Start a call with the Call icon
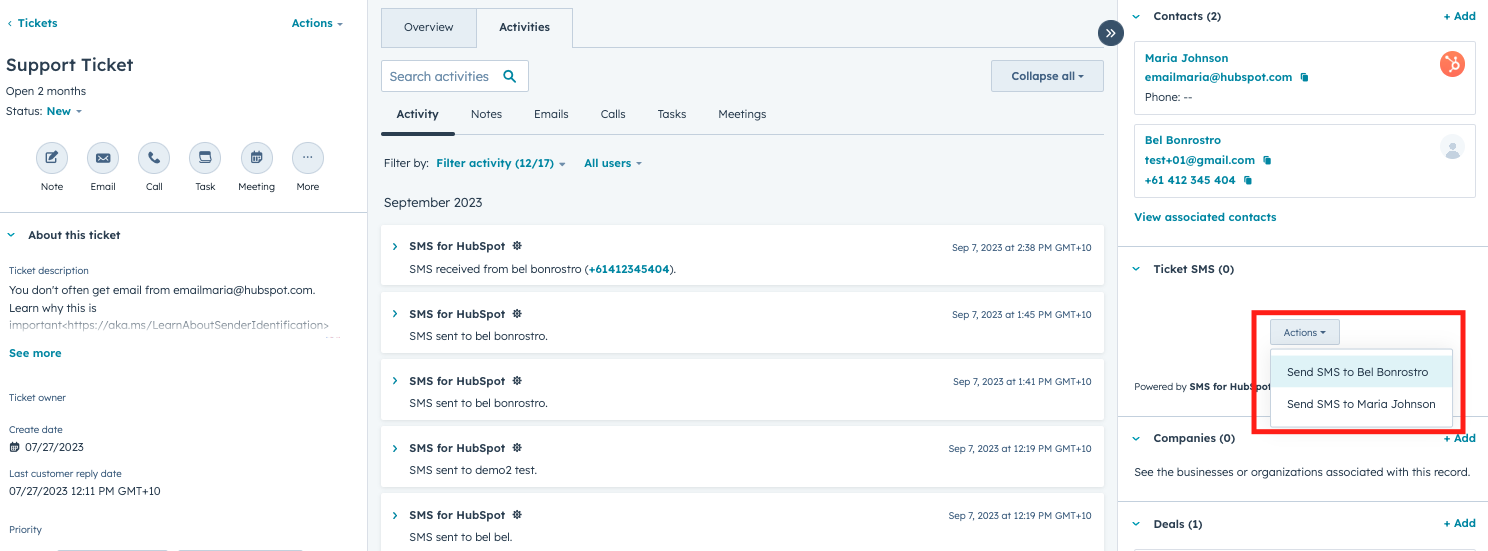1488x551 pixels. point(154,158)
